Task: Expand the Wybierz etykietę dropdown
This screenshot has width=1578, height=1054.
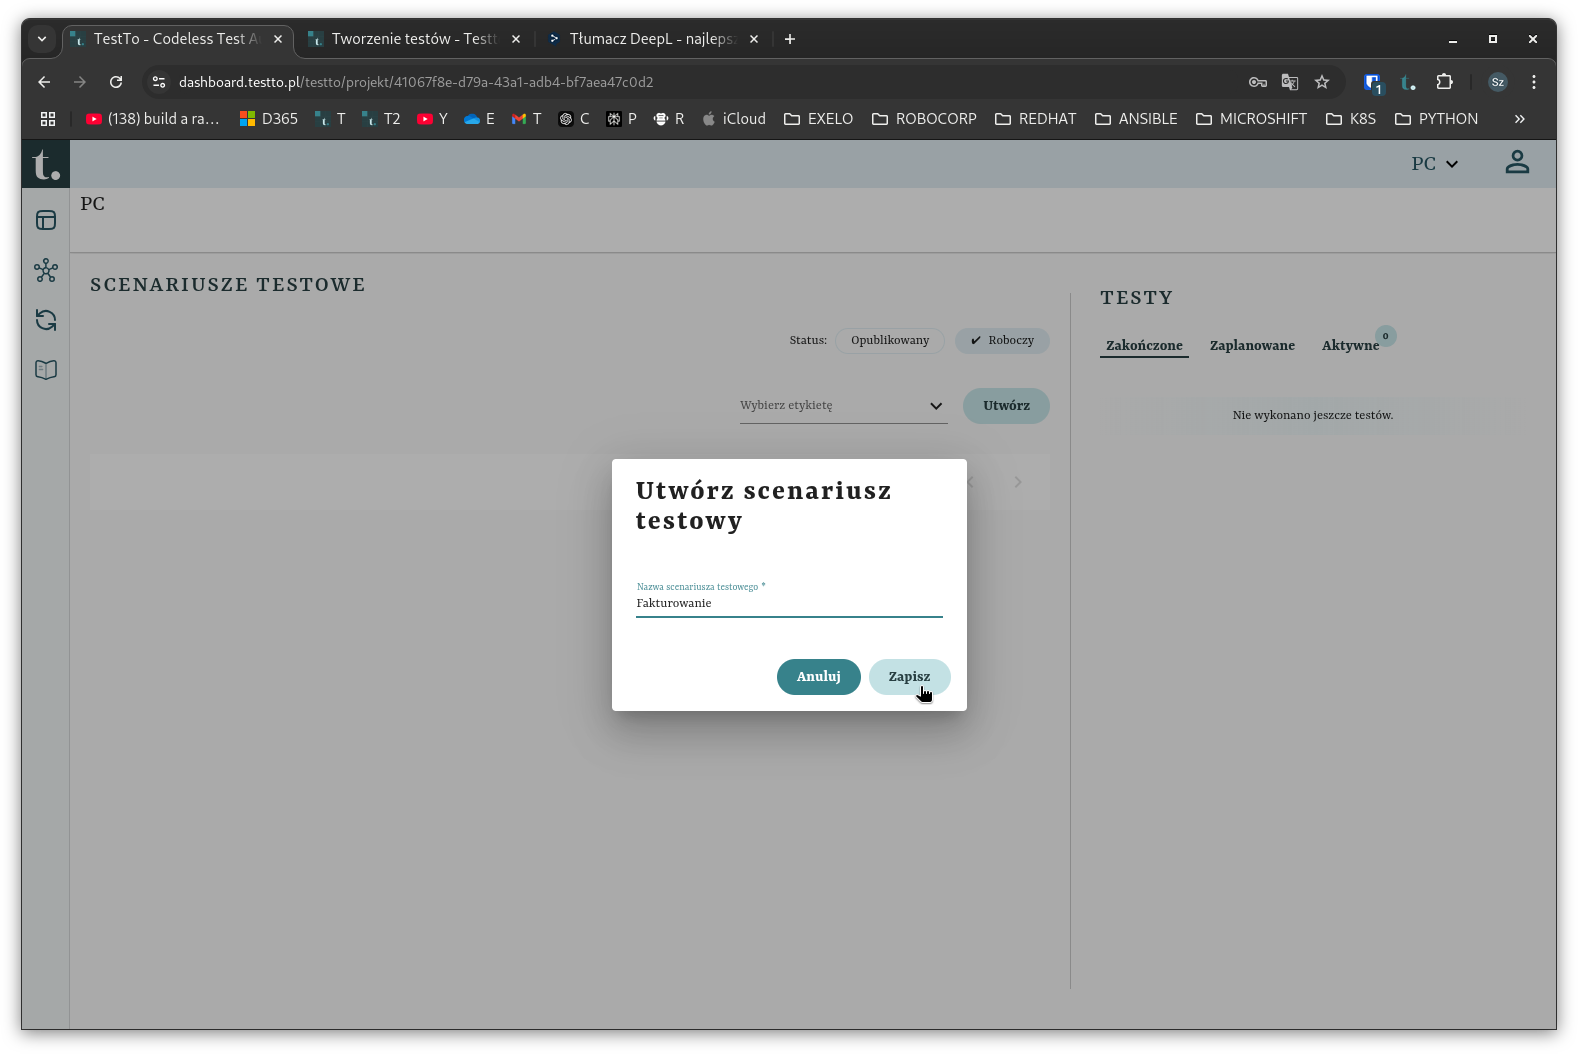Action: tap(842, 406)
